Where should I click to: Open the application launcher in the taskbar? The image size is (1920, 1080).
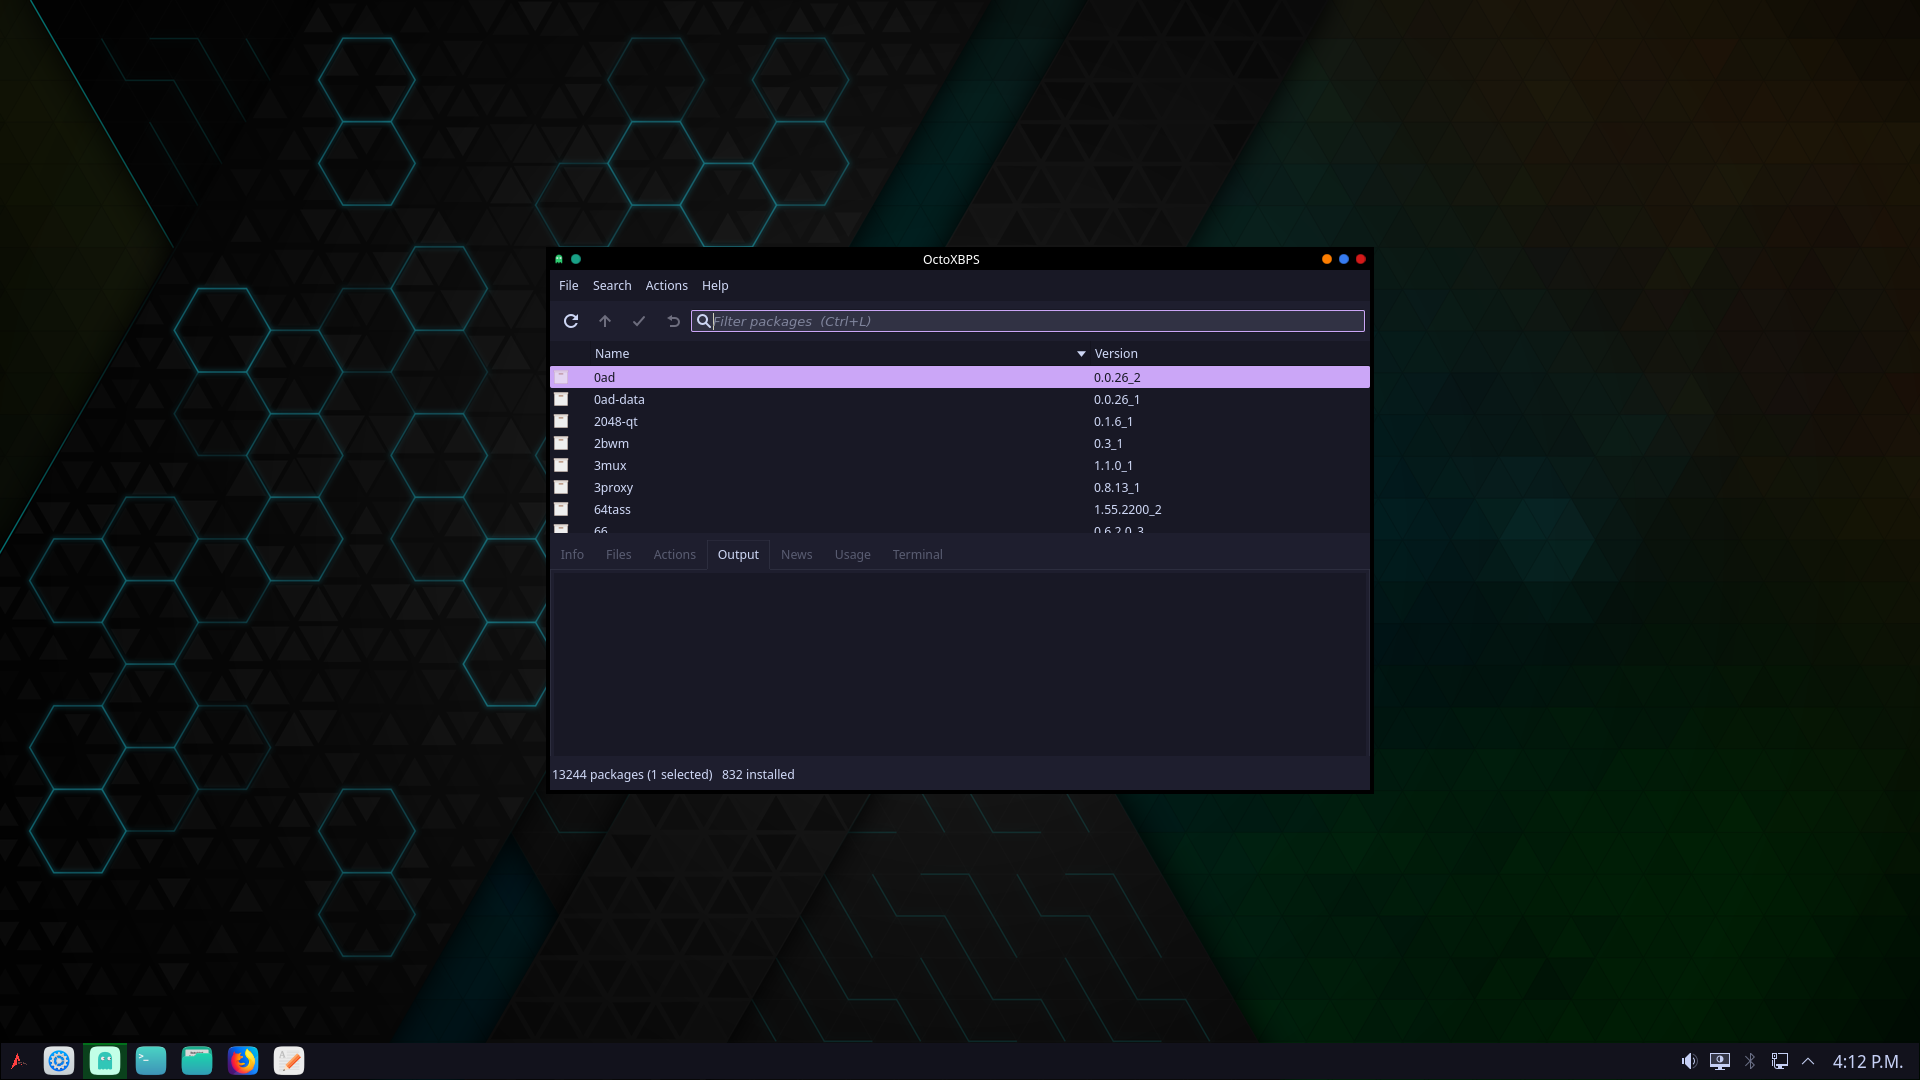[x=18, y=1061]
